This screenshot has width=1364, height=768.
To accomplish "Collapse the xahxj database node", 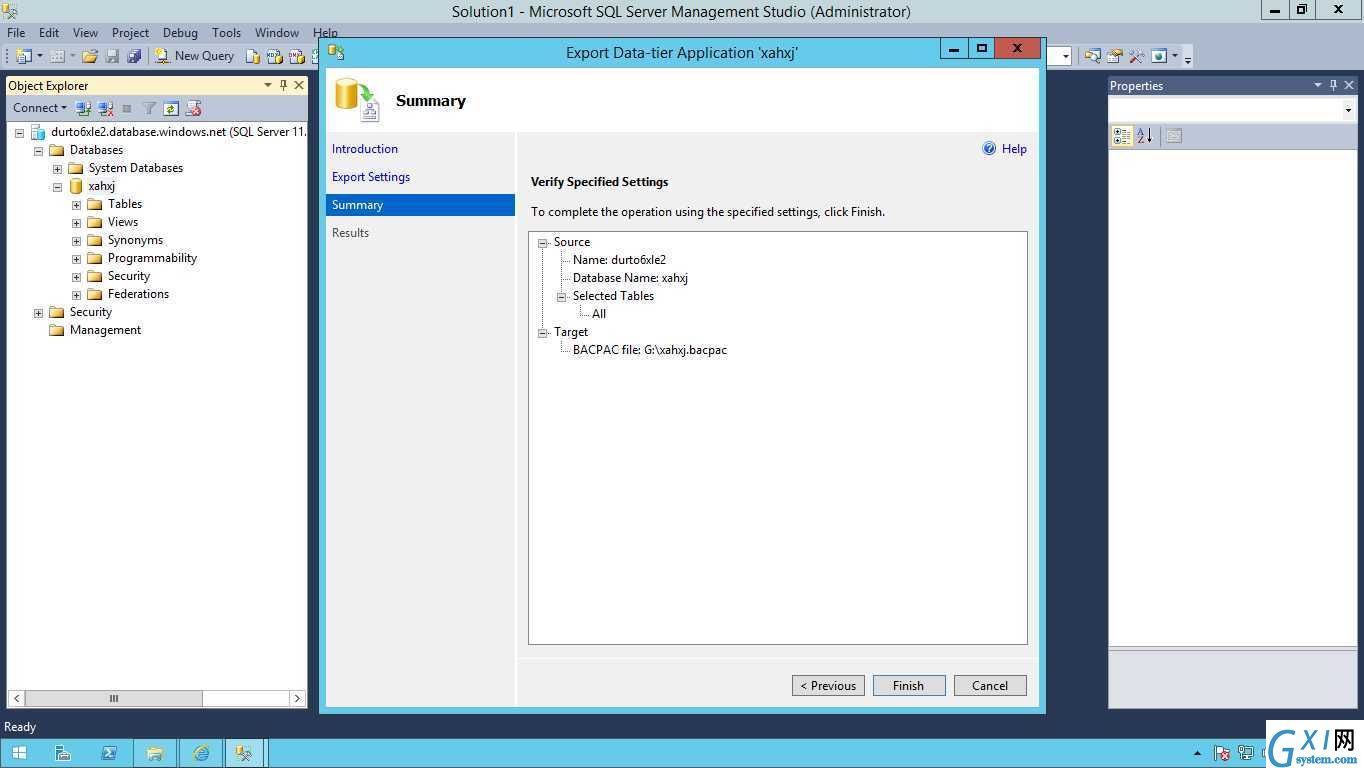I will (57, 186).
